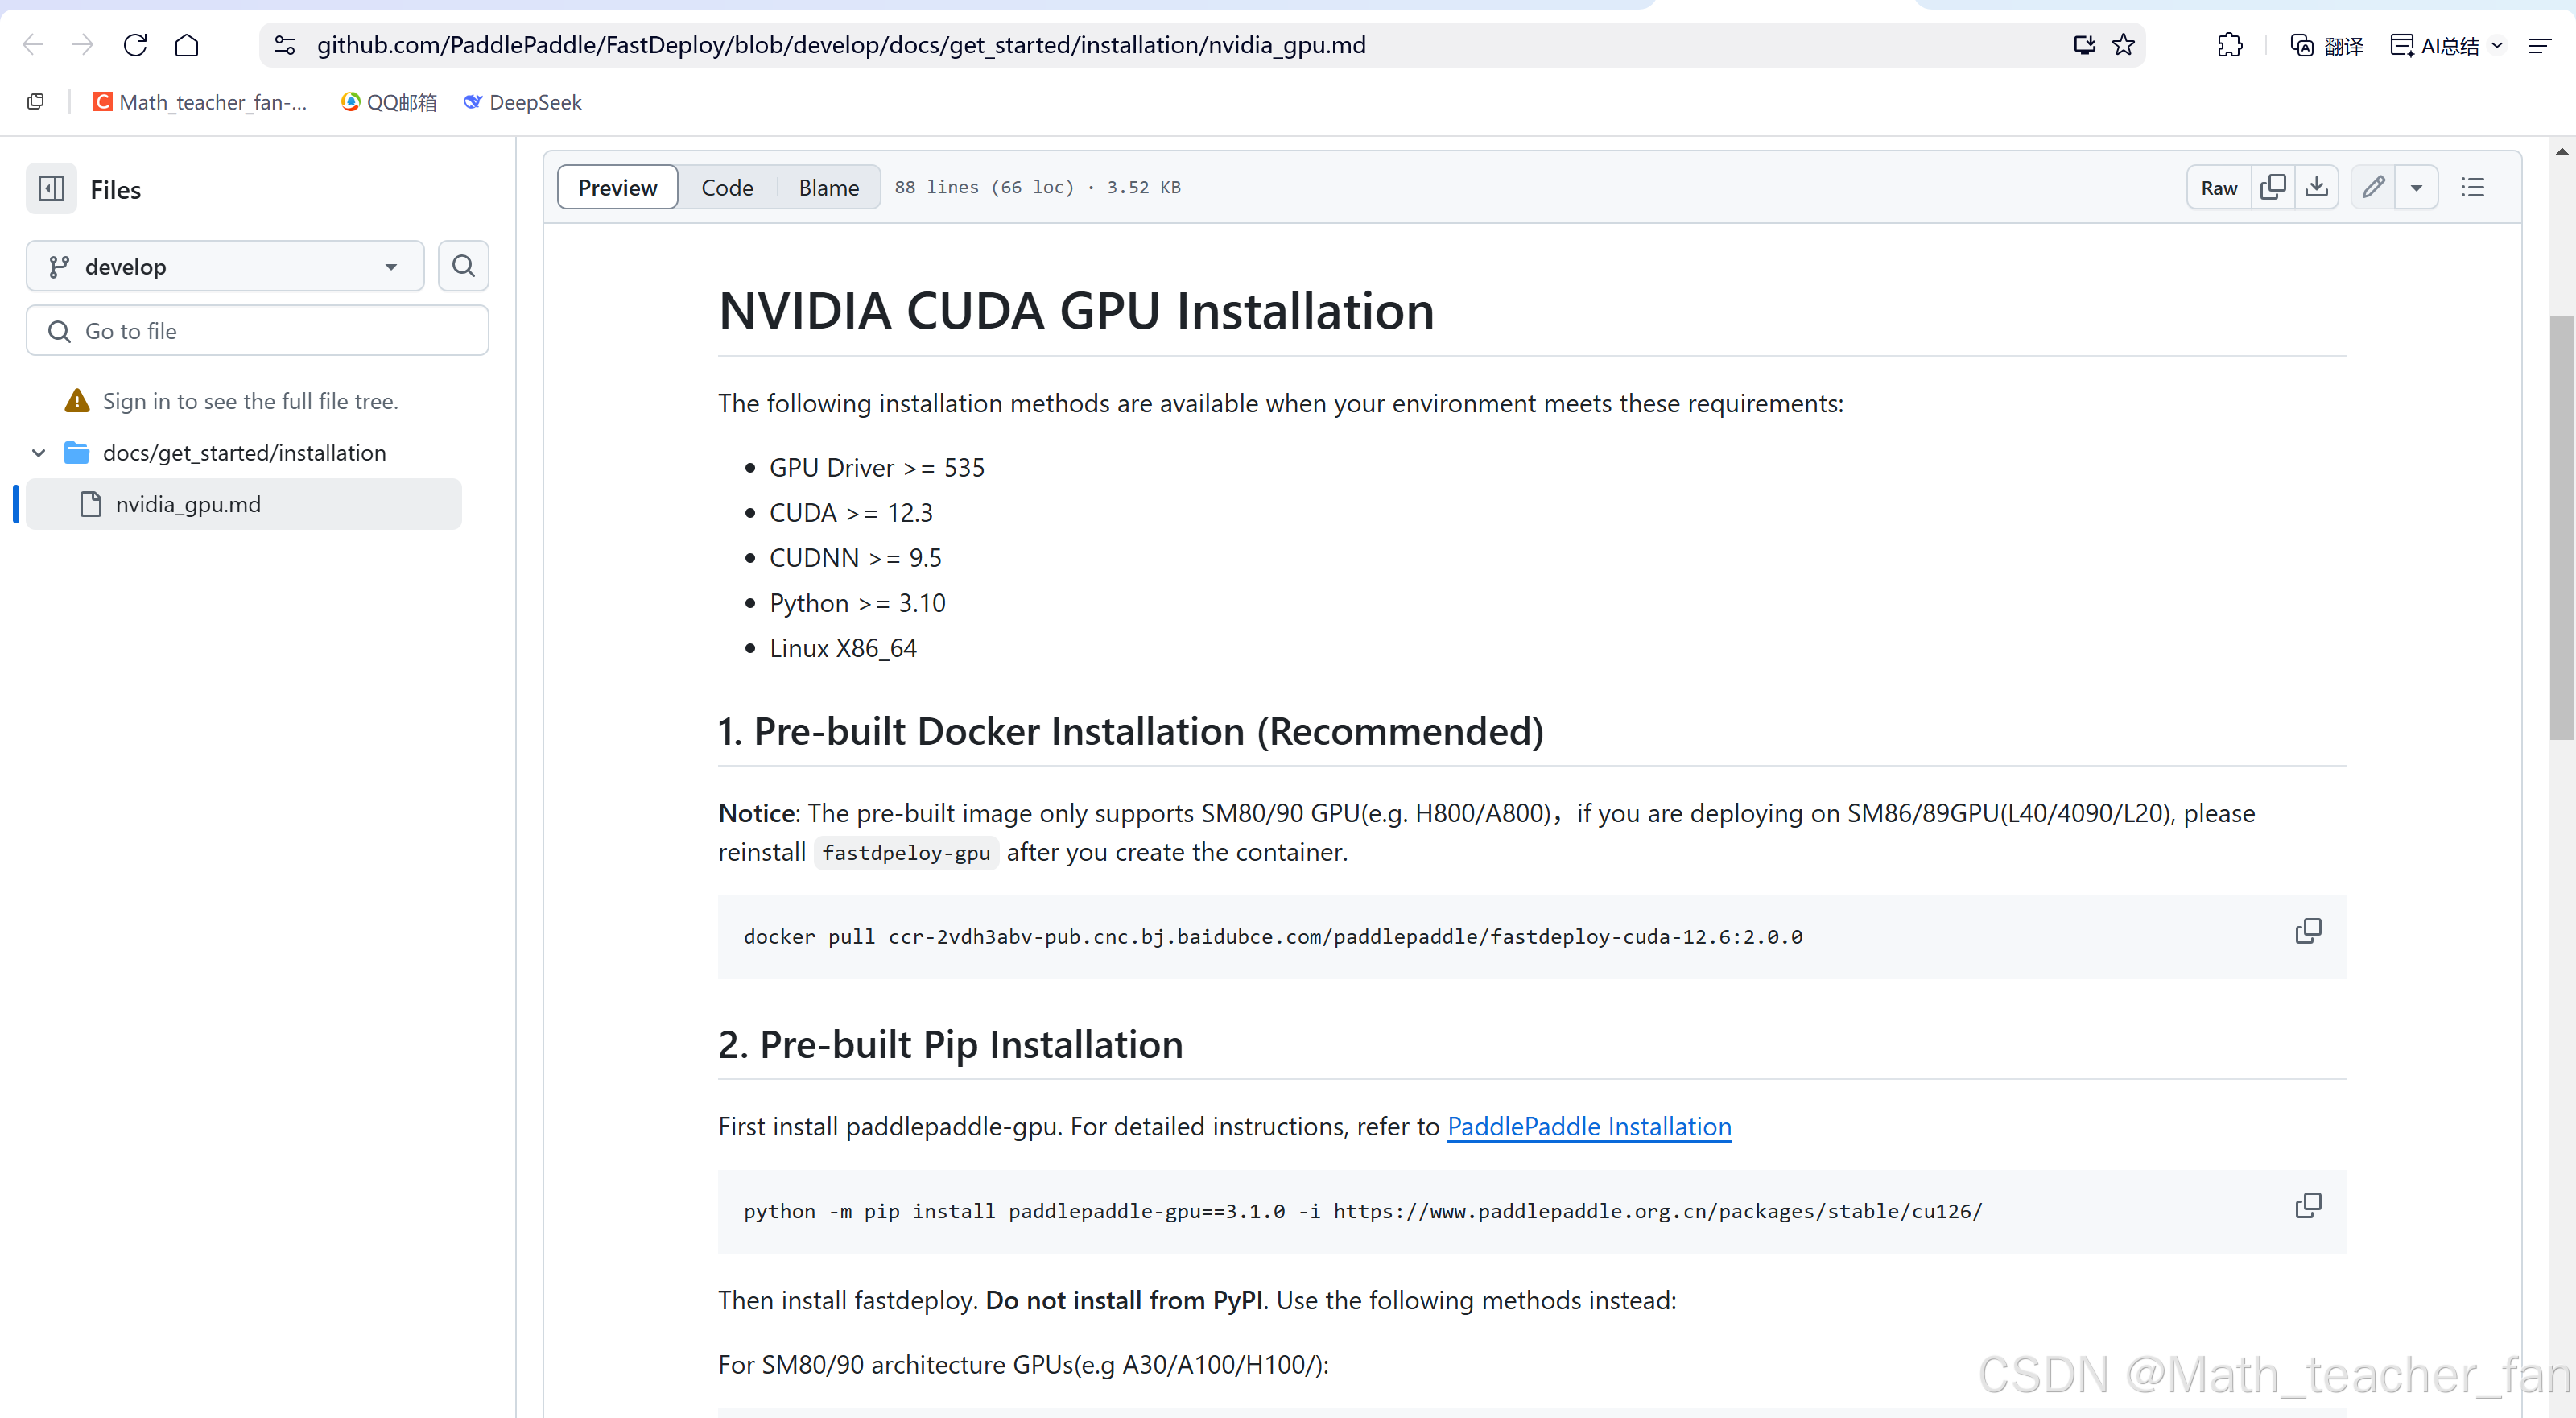This screenshot has width=2576, height=1418.
Task: Click the 'NVIDIA CUDA GPU Installation' heading
Action: click(x=1076, y=311)
